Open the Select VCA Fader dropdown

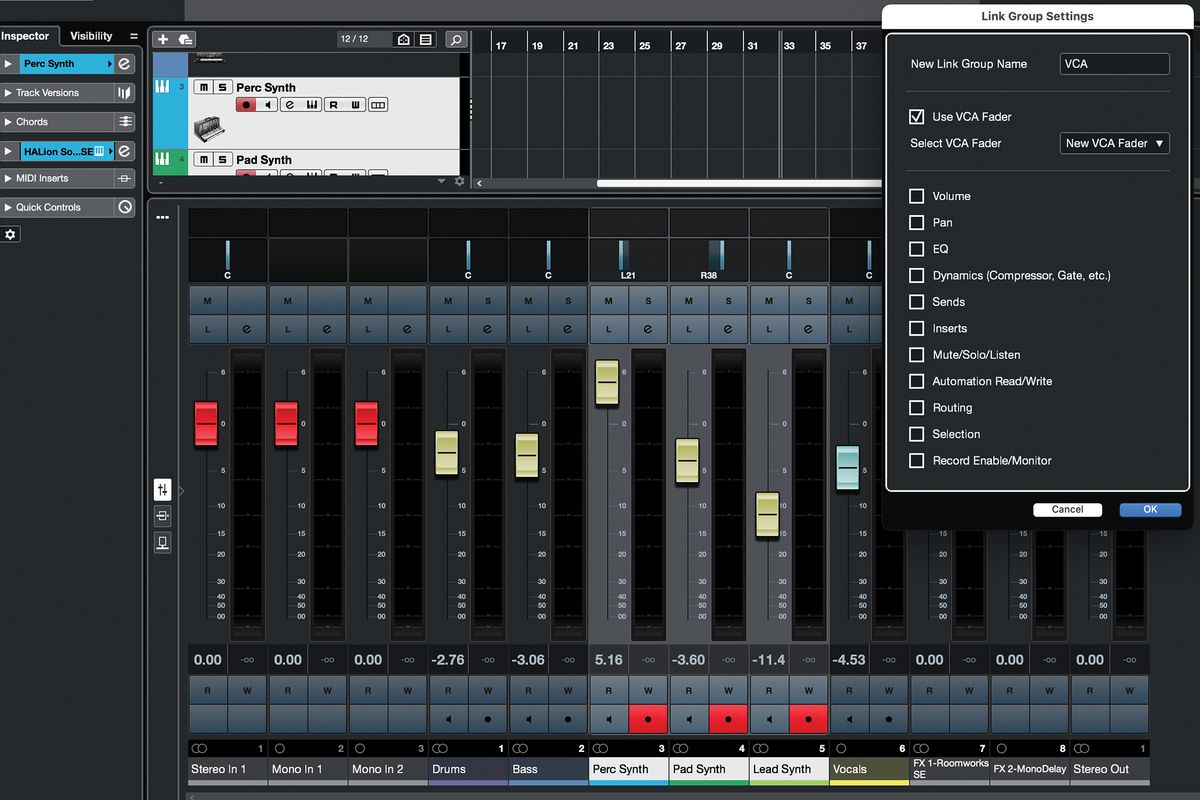(x=1114, y=143)
